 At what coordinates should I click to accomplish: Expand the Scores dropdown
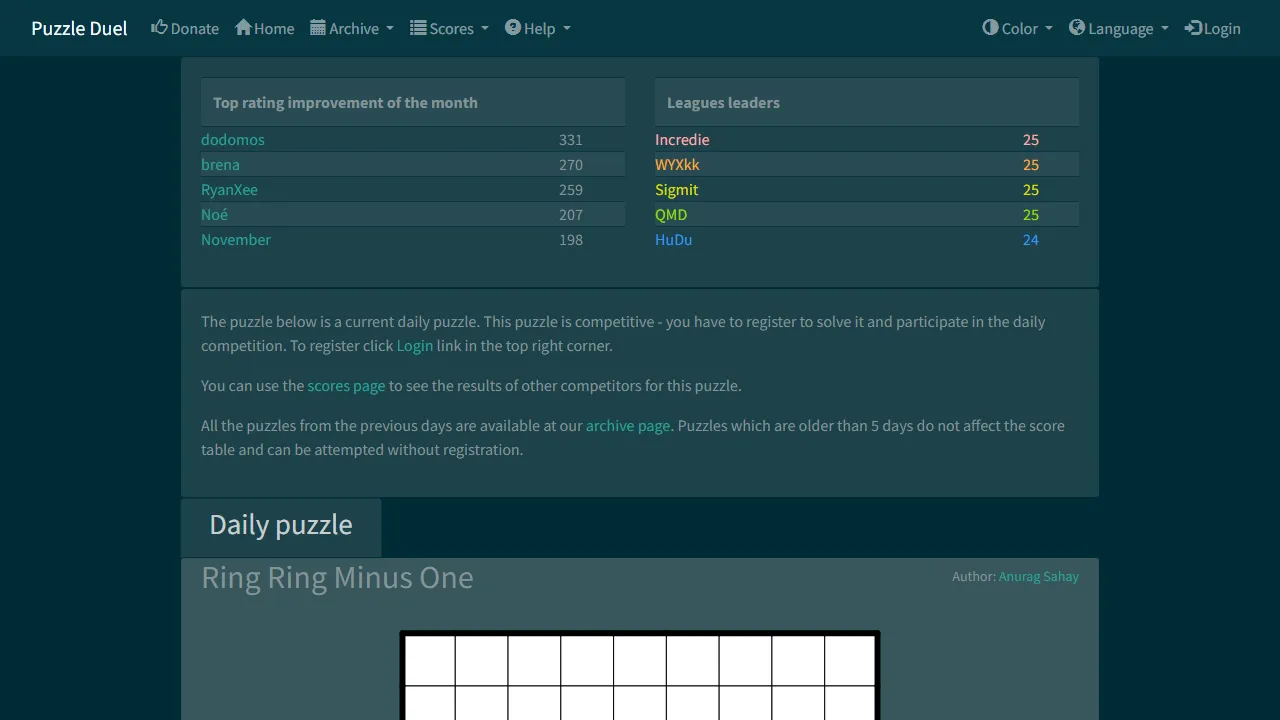[449, 28]
